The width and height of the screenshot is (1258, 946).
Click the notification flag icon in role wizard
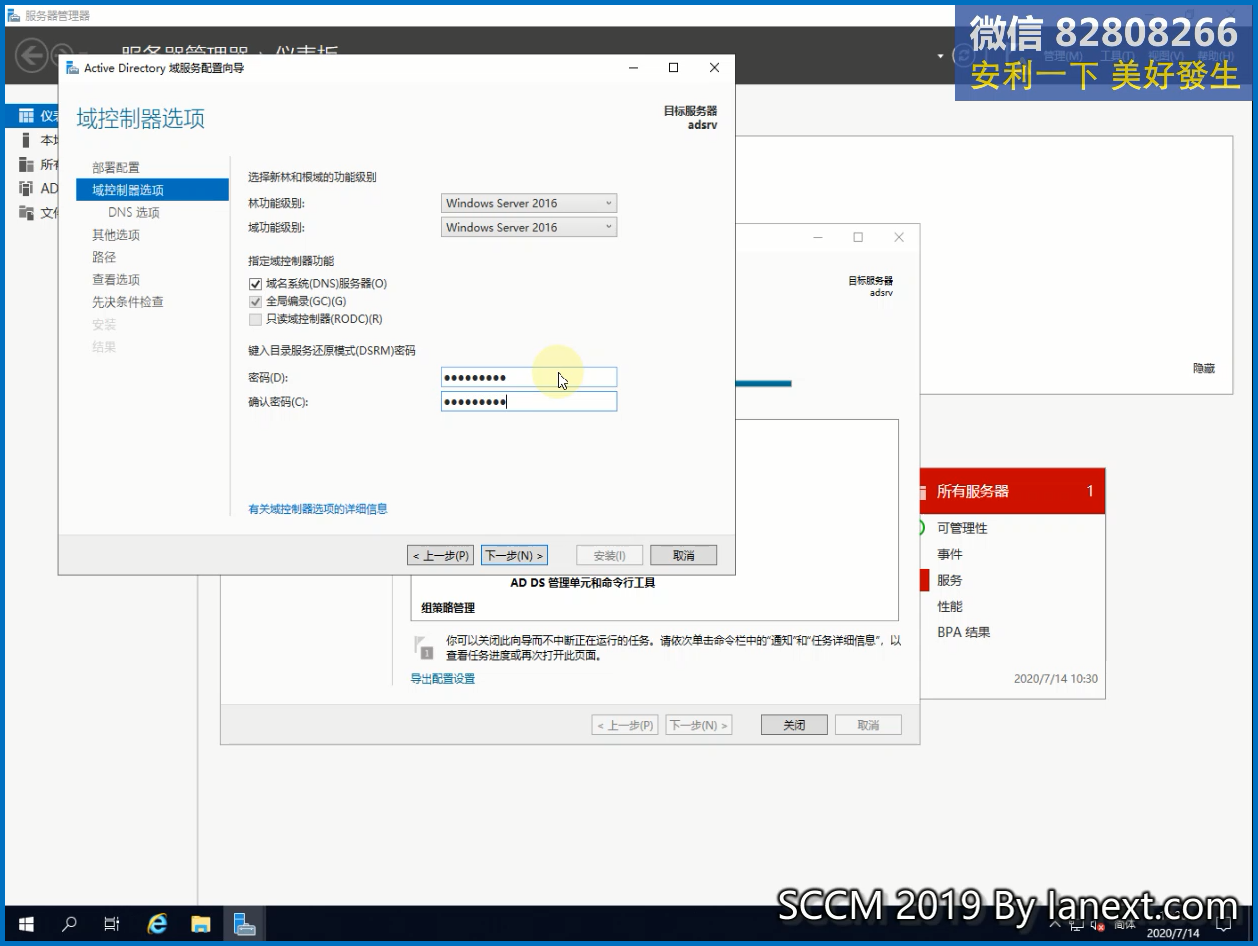click(x=424, y=647)
